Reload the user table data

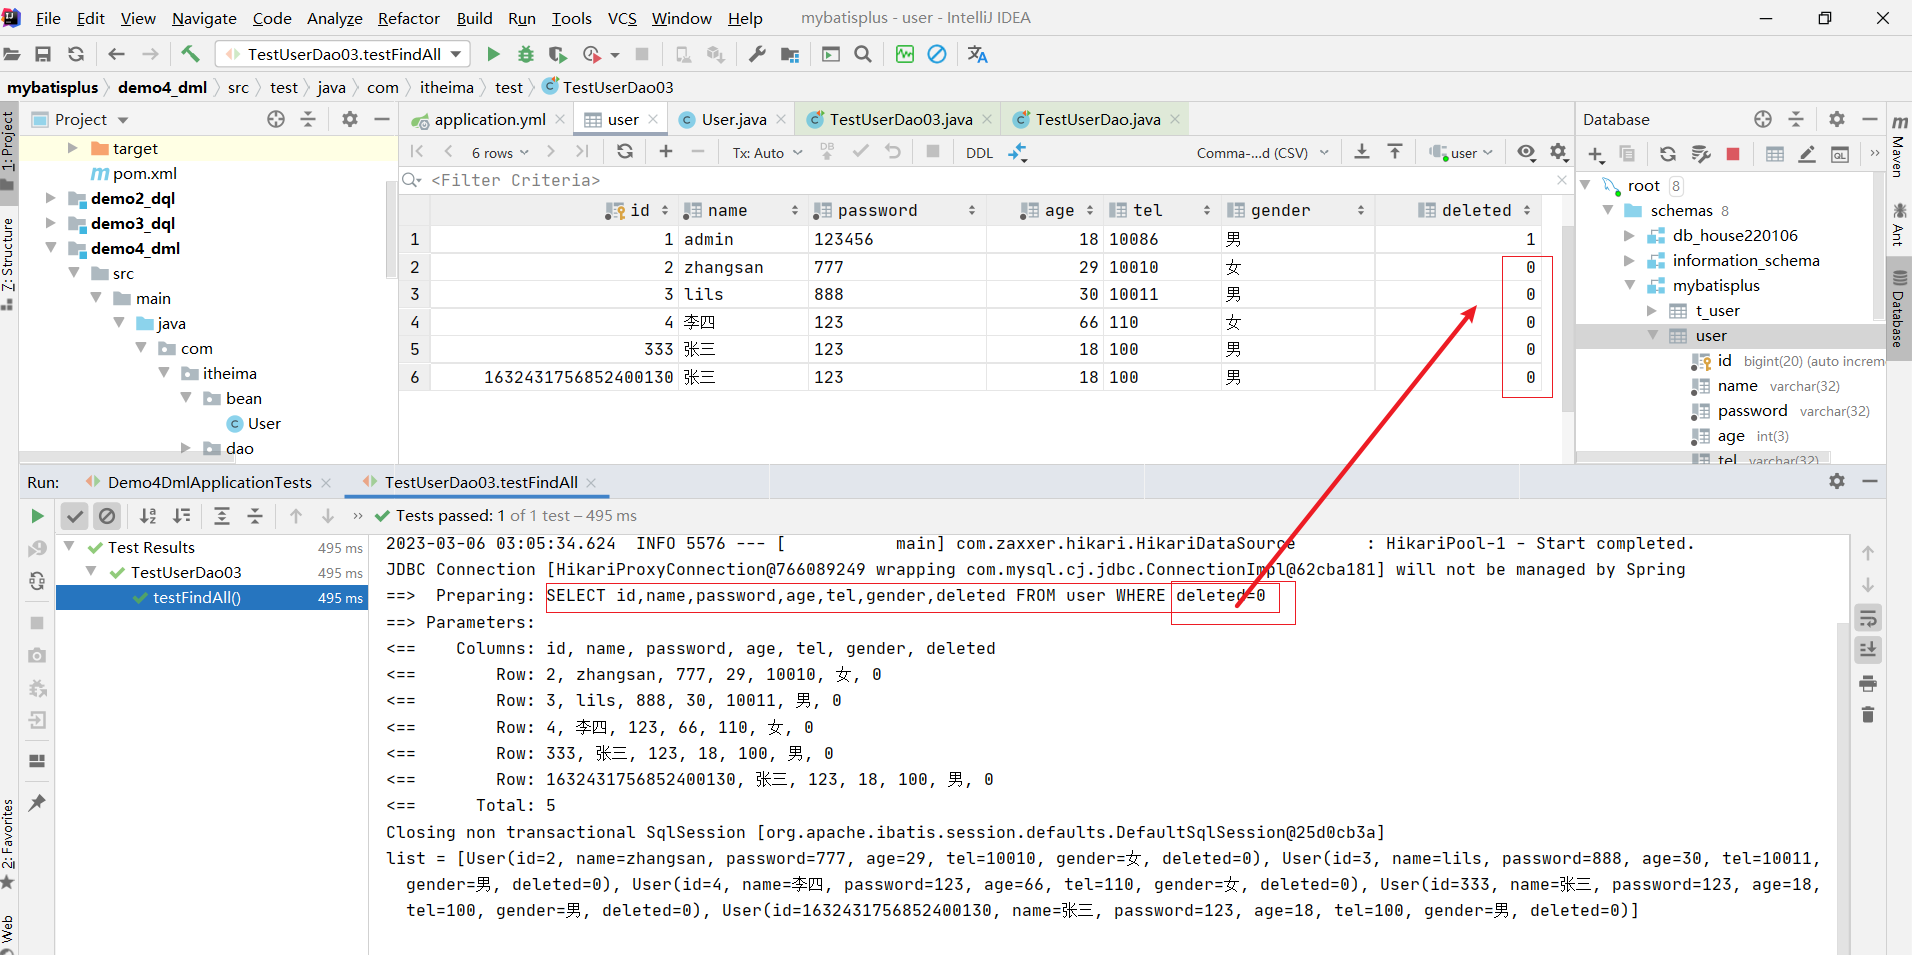coord(625,151)
